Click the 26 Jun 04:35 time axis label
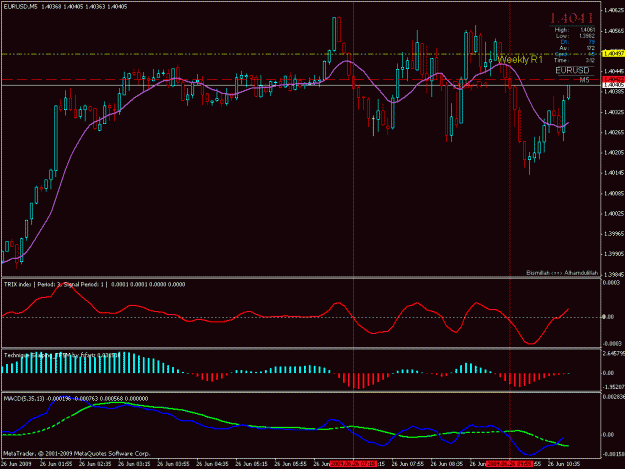 pyautogui.click(x=212, y=464)
